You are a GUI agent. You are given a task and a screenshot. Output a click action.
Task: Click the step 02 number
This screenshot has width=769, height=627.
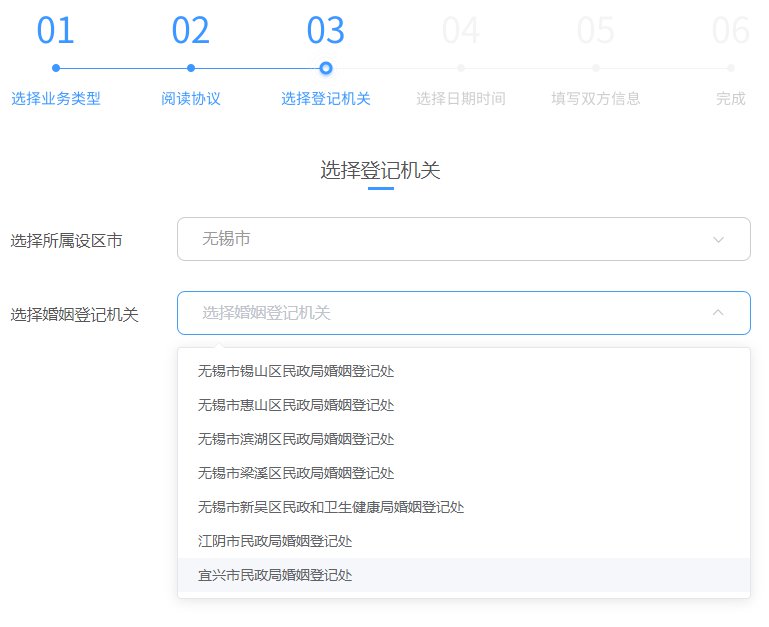190,31
